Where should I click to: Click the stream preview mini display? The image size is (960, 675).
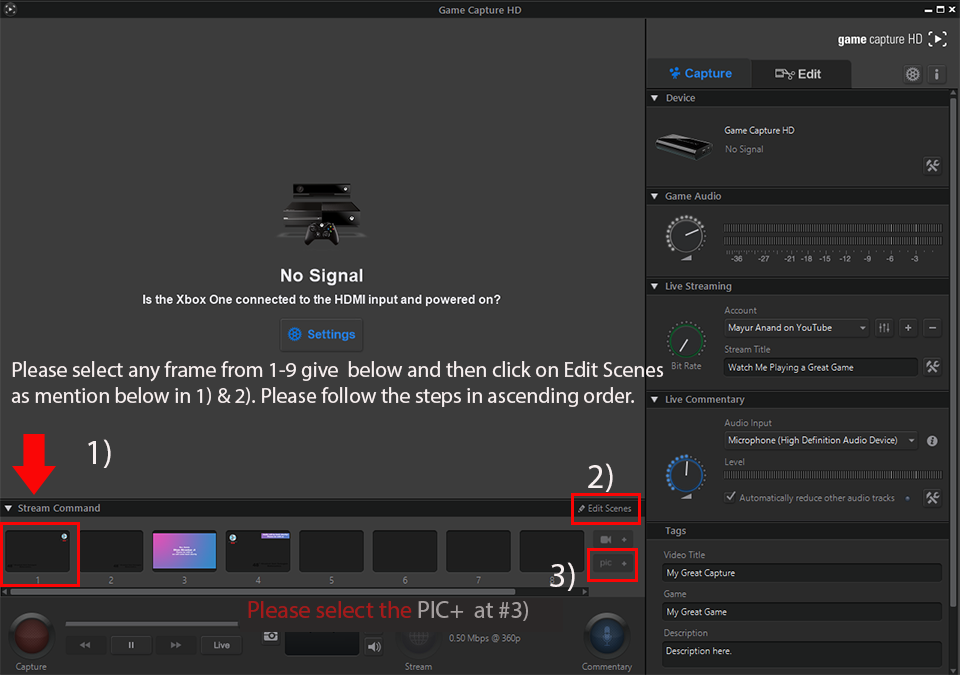point(322,643)
